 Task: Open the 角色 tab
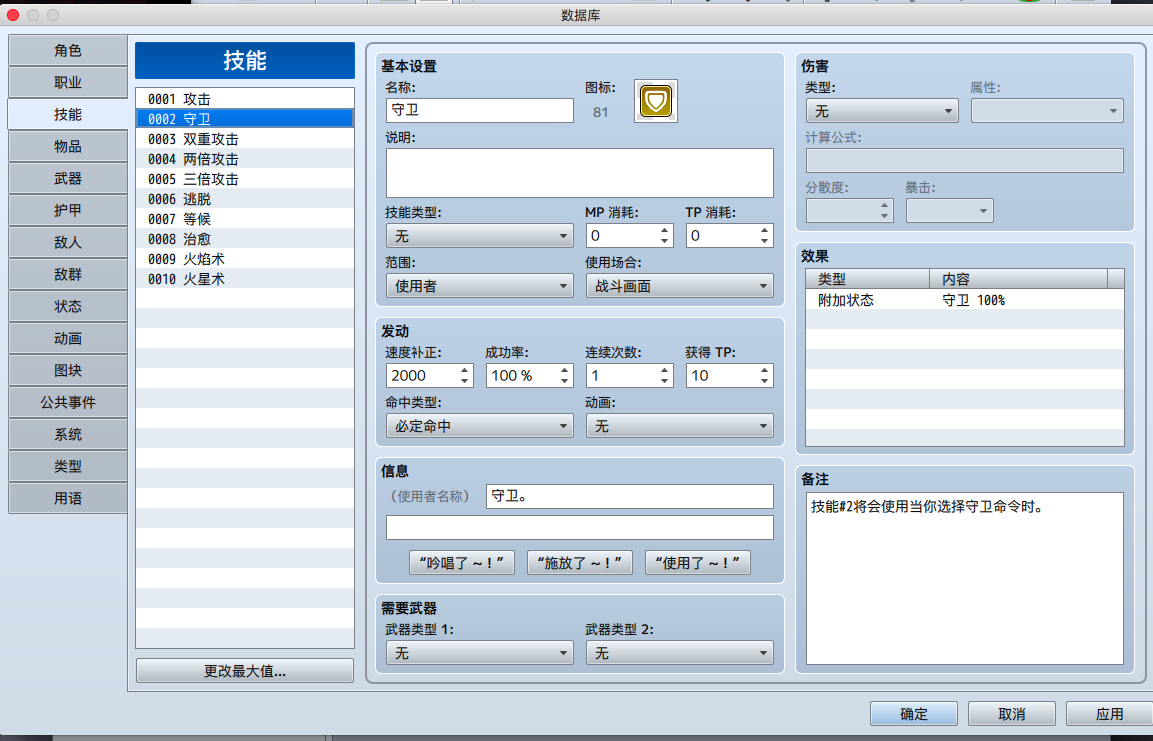pyautogui.click(x=68, y=51)
